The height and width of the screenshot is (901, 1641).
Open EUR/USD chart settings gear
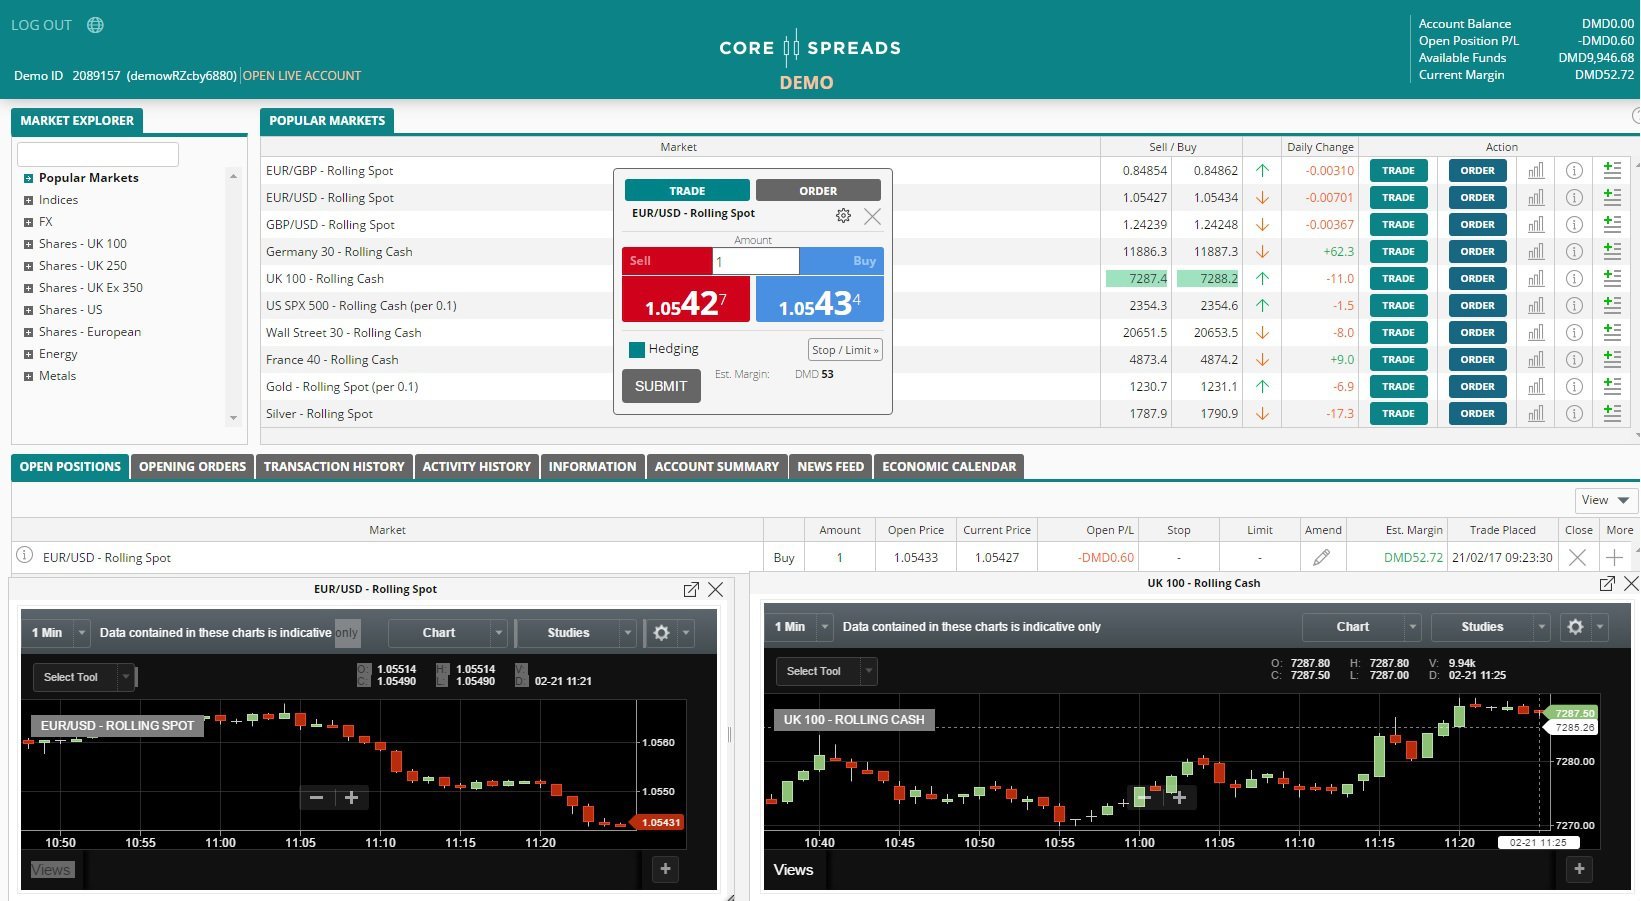661,633
